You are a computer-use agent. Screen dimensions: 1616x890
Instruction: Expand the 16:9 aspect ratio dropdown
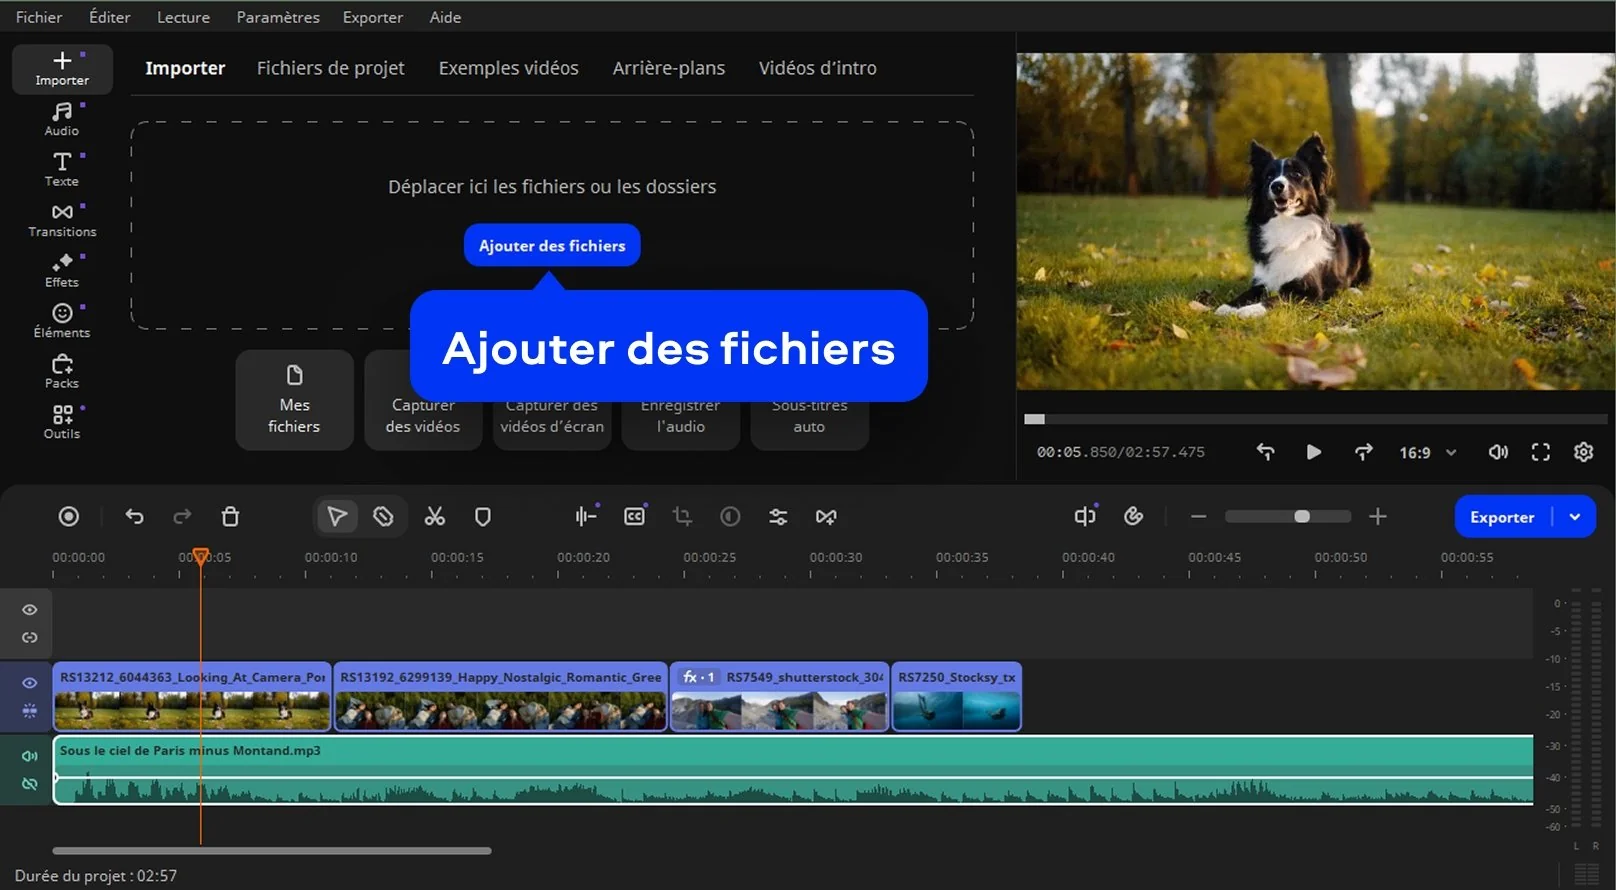(1427, 453)
